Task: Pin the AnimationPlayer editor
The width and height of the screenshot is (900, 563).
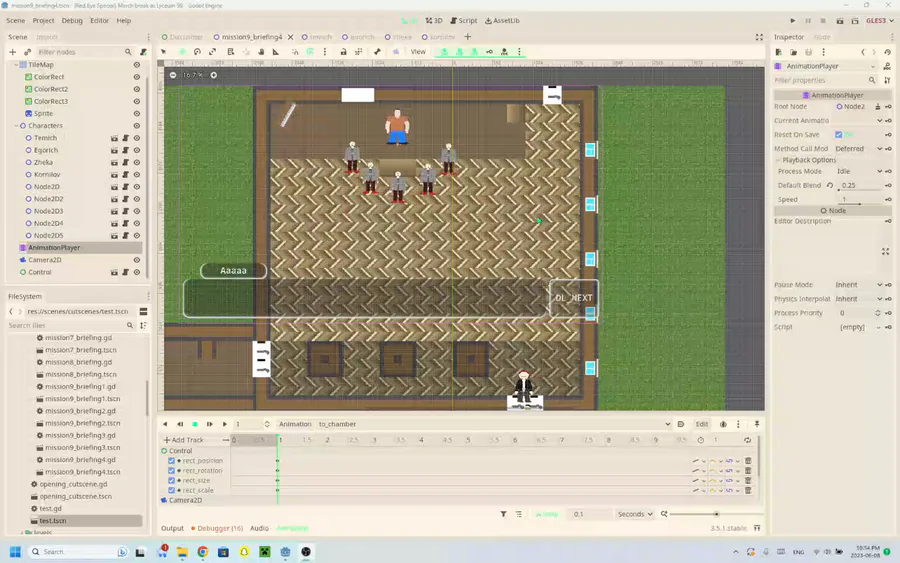Action: click(757, 424)
